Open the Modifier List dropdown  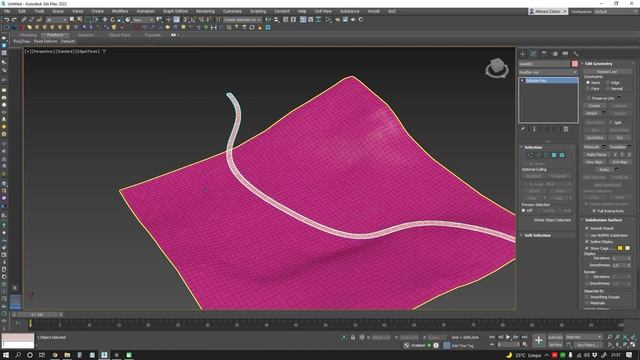548,72
